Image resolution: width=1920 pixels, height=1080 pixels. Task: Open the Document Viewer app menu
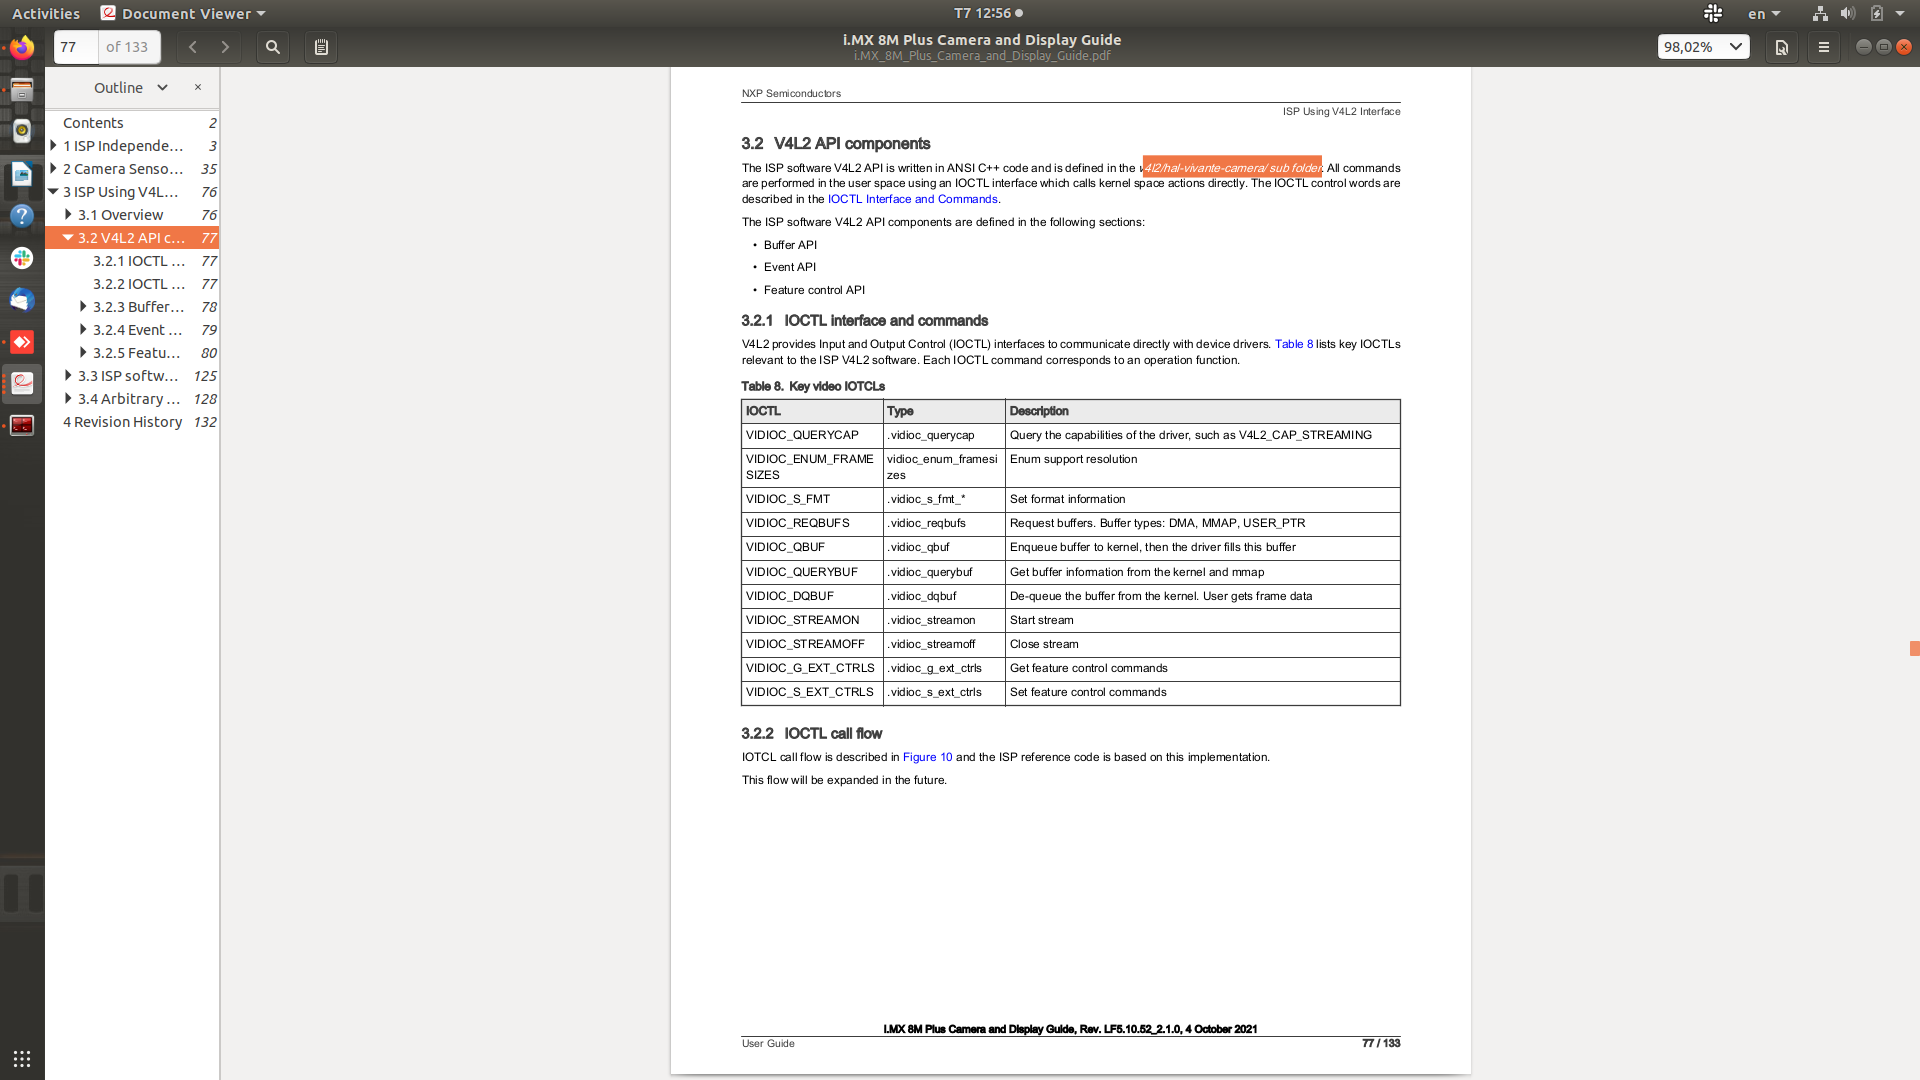coord(184,13)
